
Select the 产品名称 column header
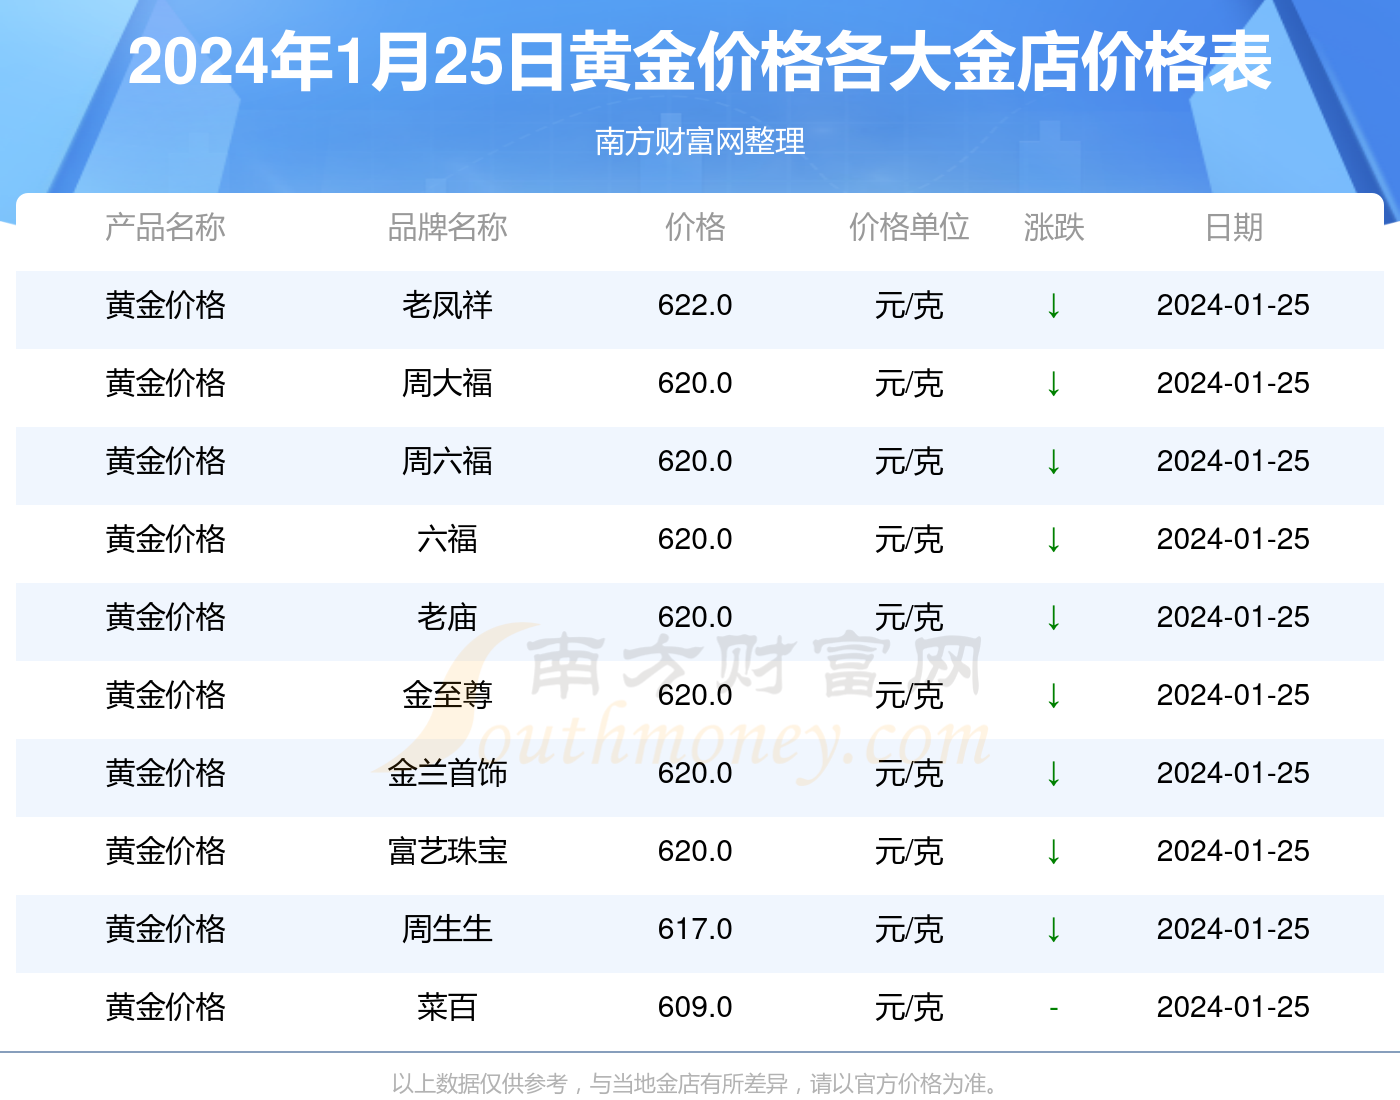pyautogui.click(x=165, y=228)
